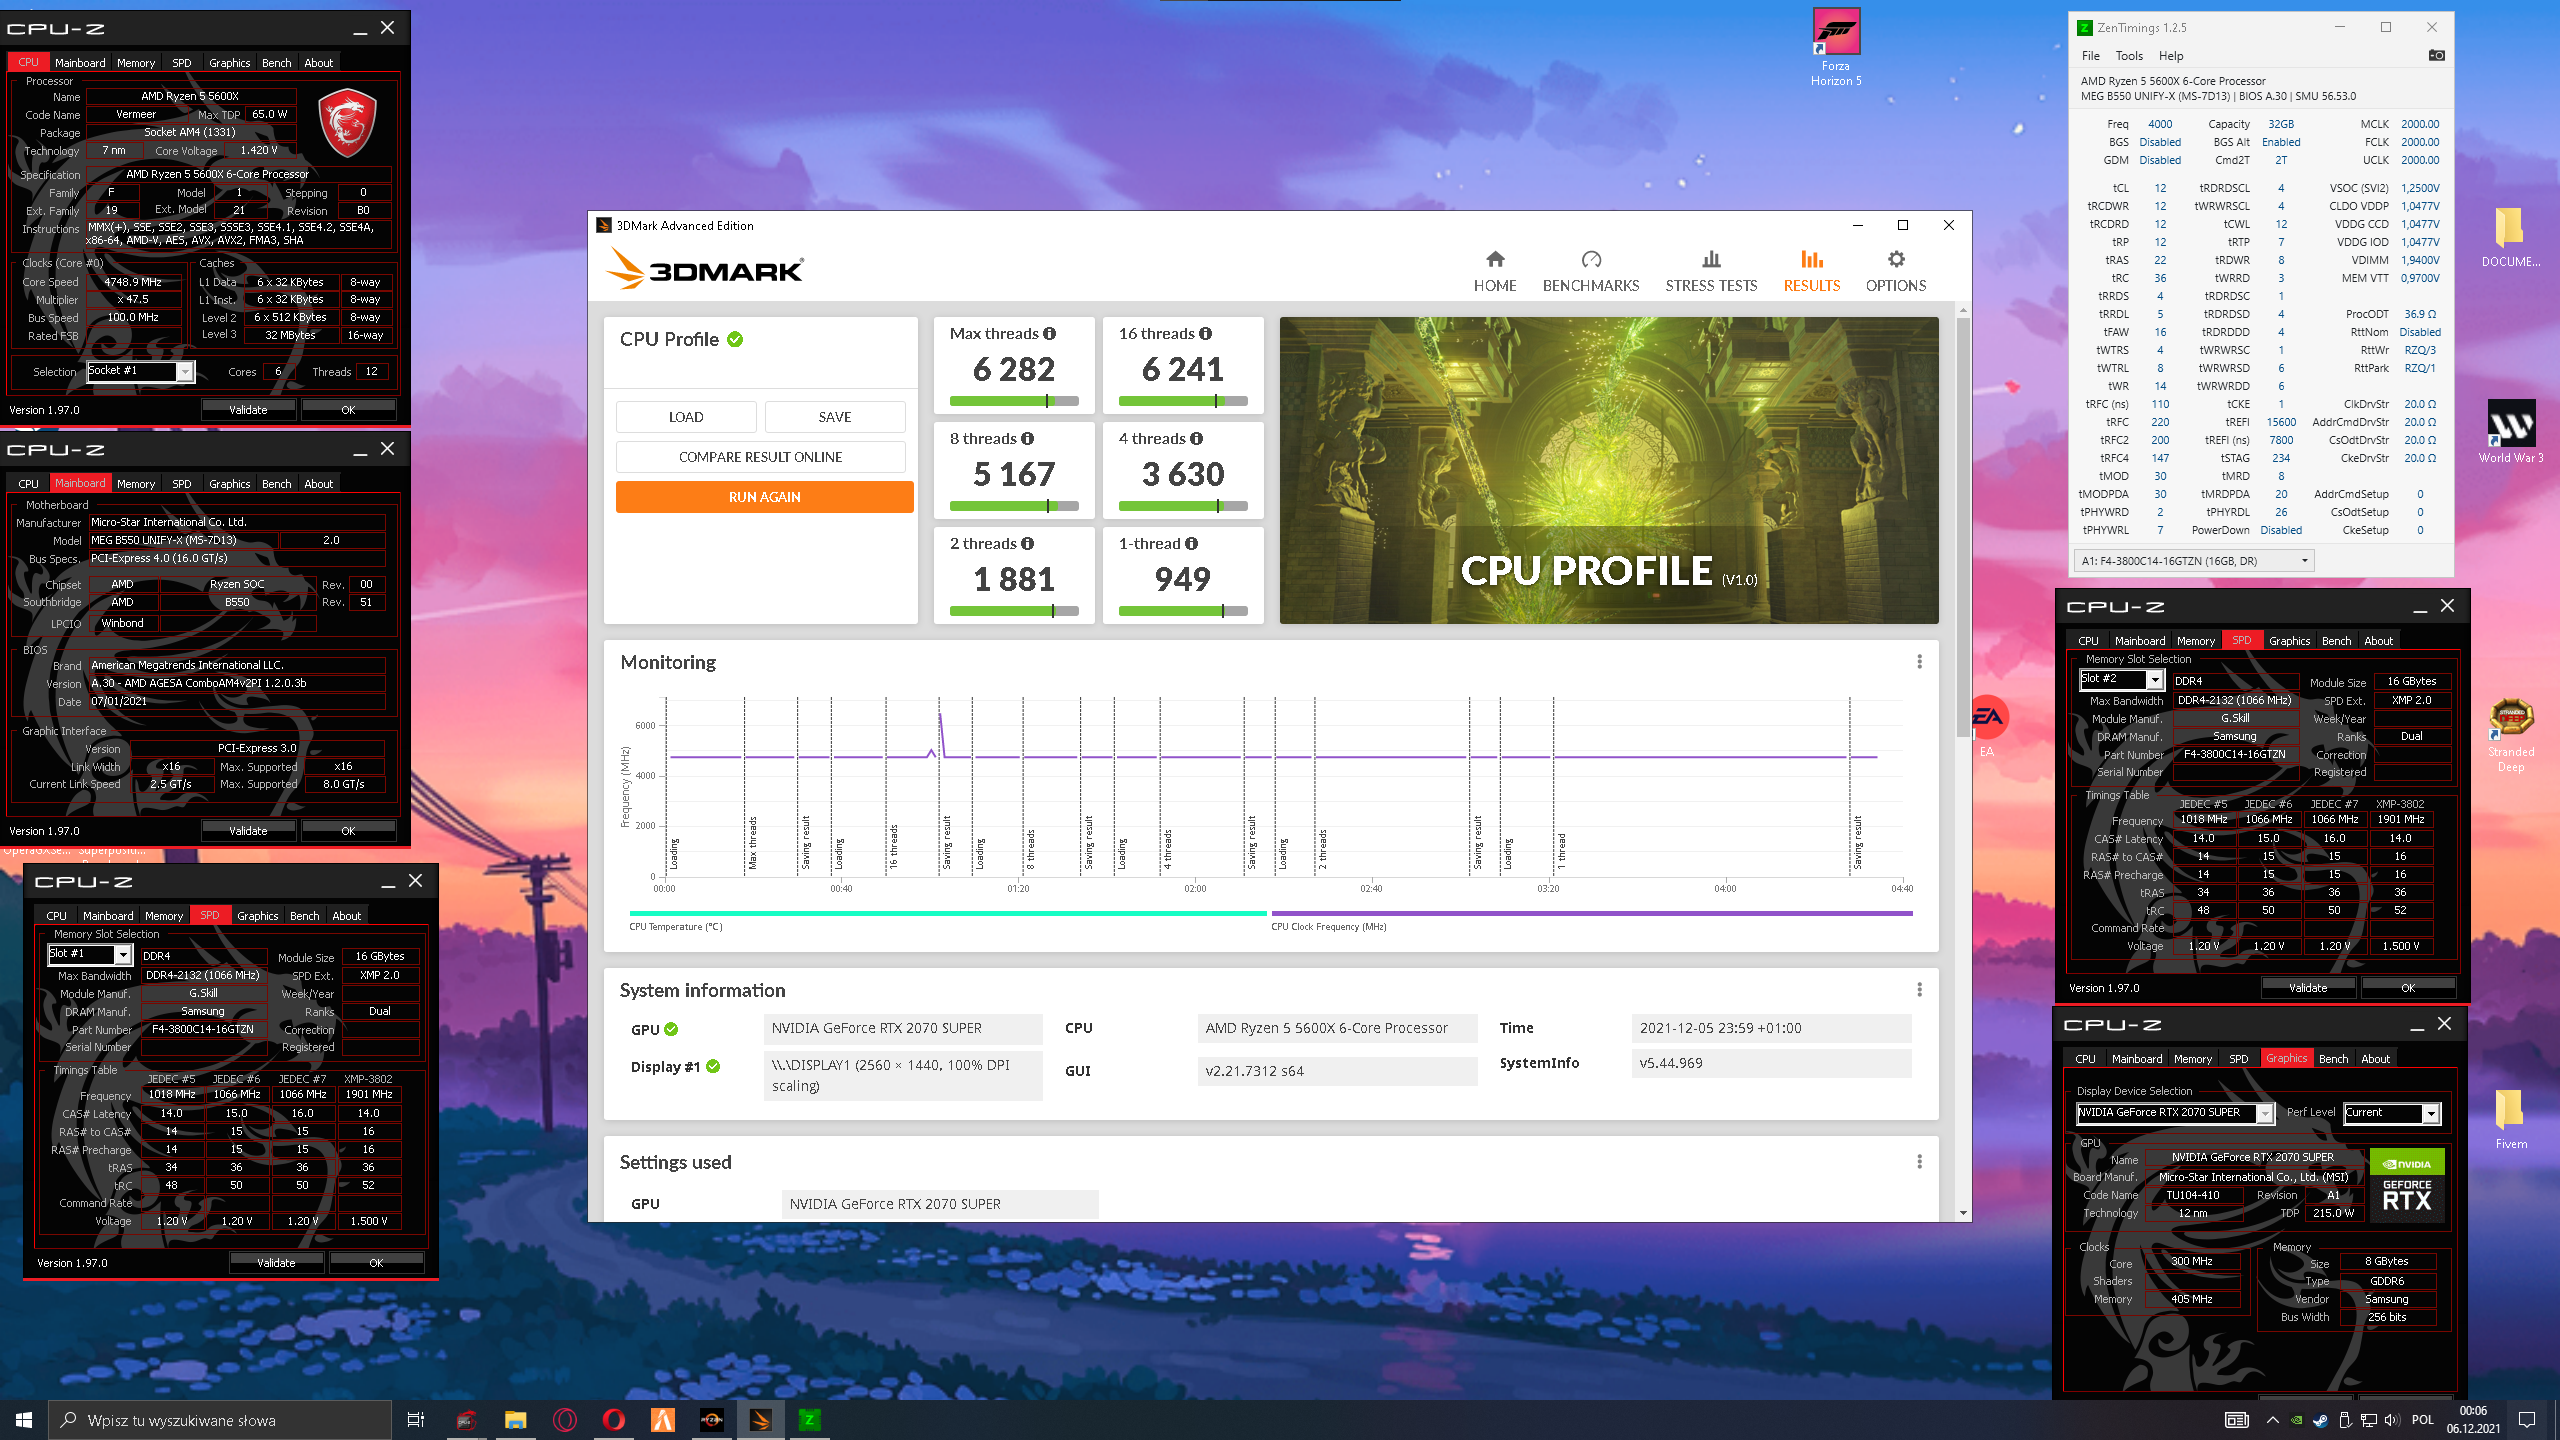
Task: Click the info icon beside 16 threads
Action: click(x=1206, y=334)
